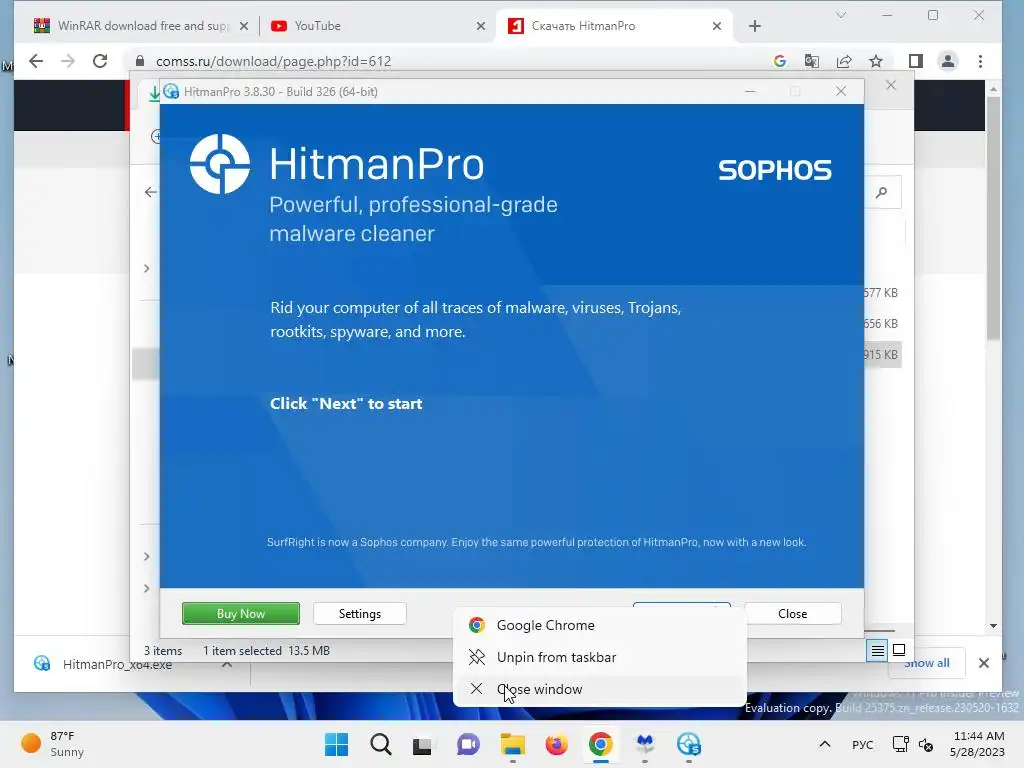Click the Google lens G icon in address bar
Image resolution: width=1024 pixels, height=768 pixels.
[x=780, y=61]
